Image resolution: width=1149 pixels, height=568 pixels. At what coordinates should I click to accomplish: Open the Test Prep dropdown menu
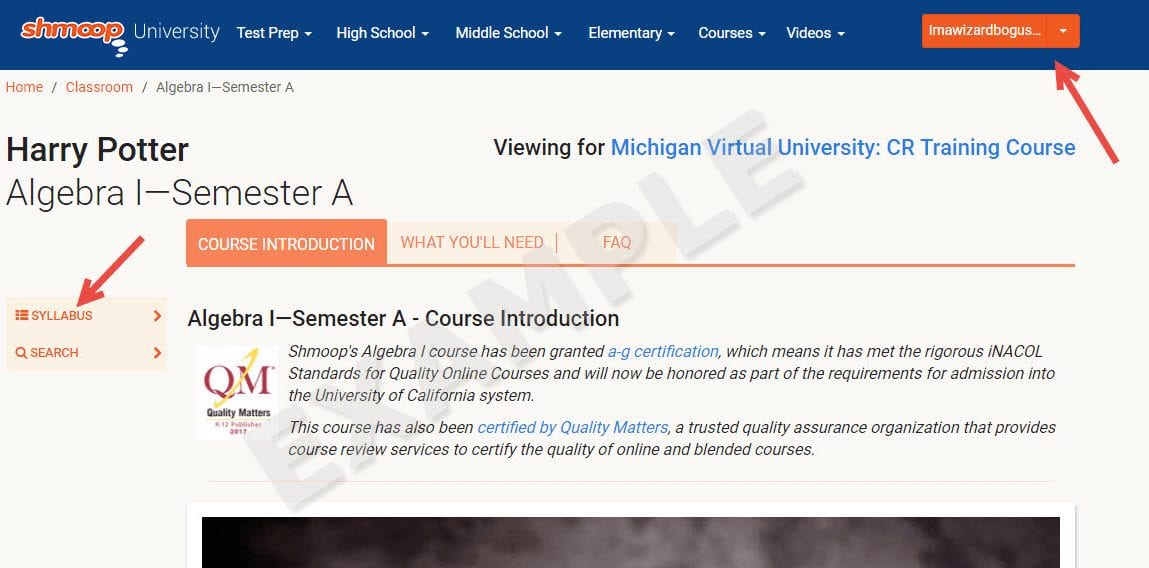coord(274,33)
